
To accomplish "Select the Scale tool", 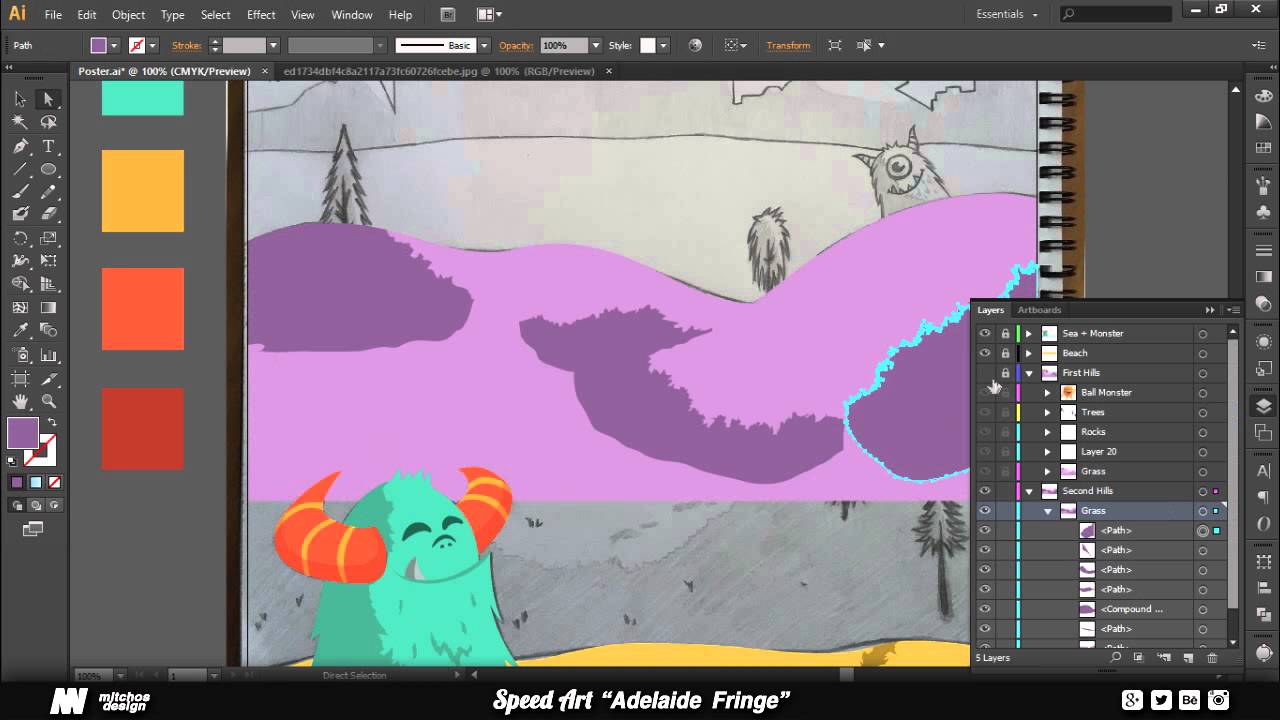I will (48, 239).
